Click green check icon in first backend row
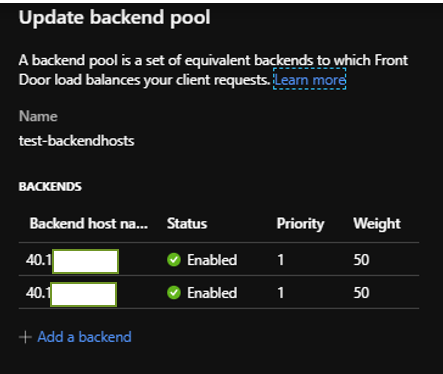The height and width of the screenshot is (374, 443). 174,260
